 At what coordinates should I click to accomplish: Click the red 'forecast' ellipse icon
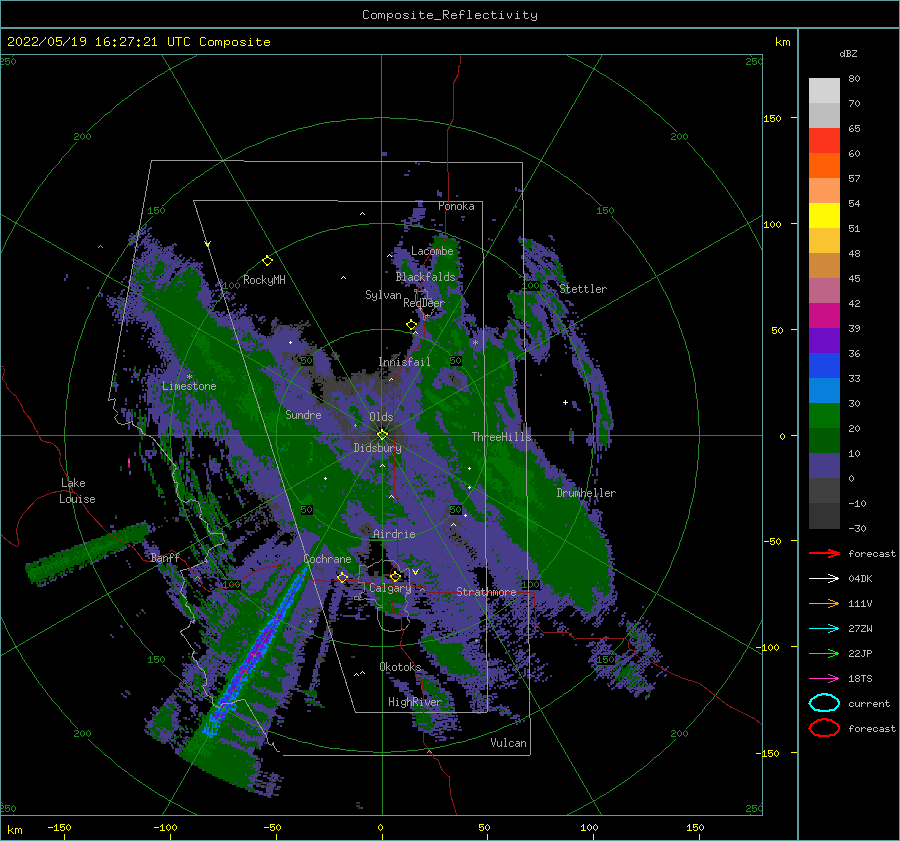tap(824, 728)
